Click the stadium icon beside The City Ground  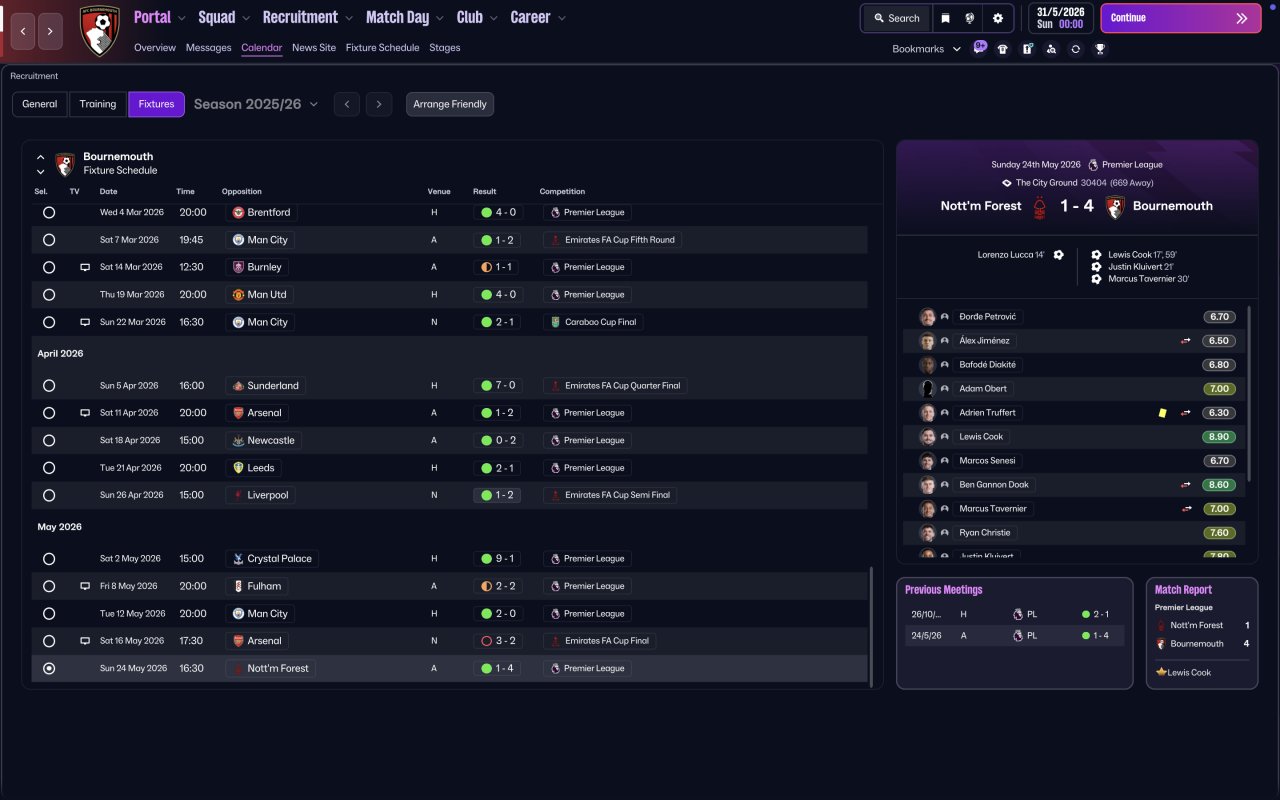pos(1007,183)
